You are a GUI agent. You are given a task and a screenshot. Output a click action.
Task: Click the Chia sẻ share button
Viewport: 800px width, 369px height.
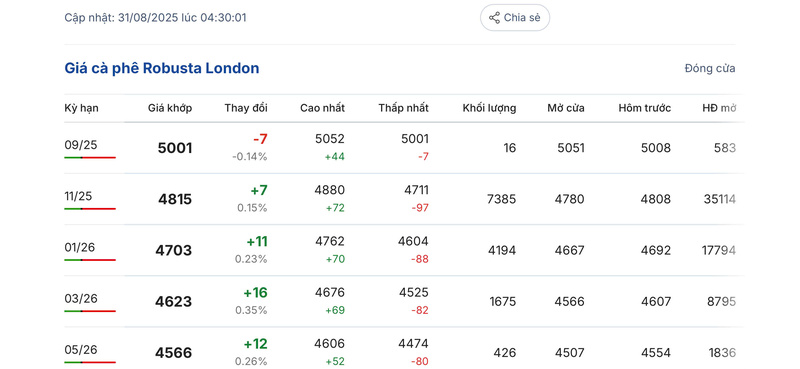[x=515, y=18]
